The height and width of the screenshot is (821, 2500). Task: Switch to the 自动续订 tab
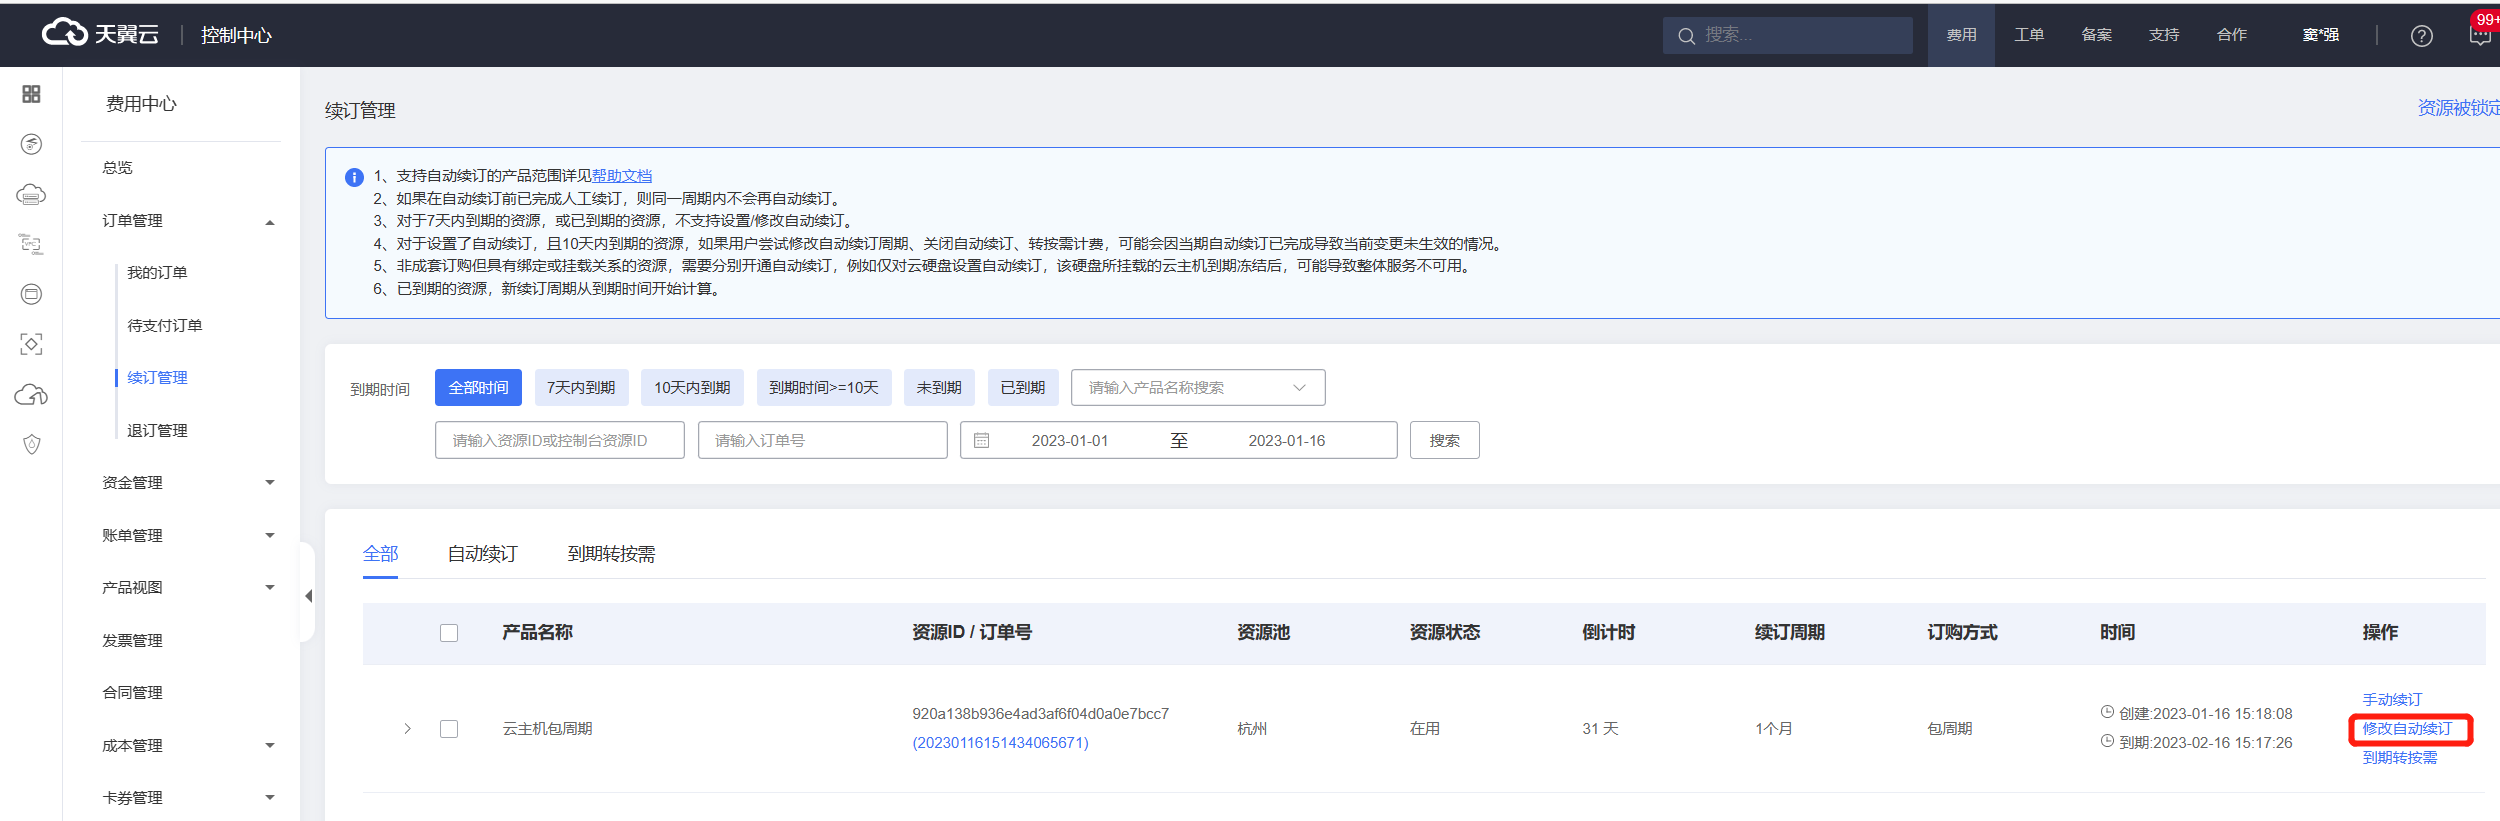tap(482, 554)
